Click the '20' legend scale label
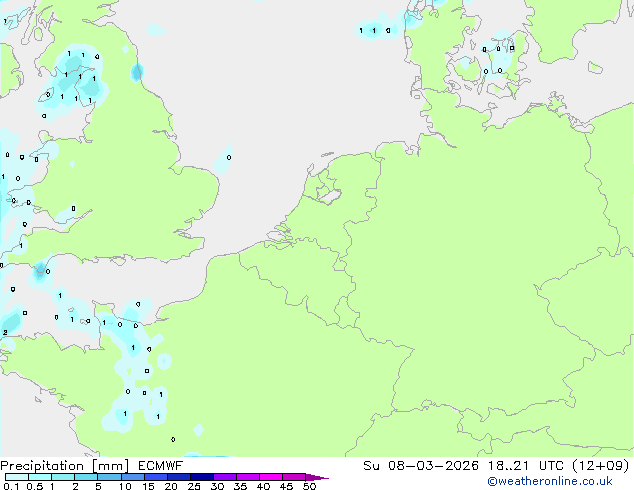This screenshot has height=490, width=634. click(171, 486)
